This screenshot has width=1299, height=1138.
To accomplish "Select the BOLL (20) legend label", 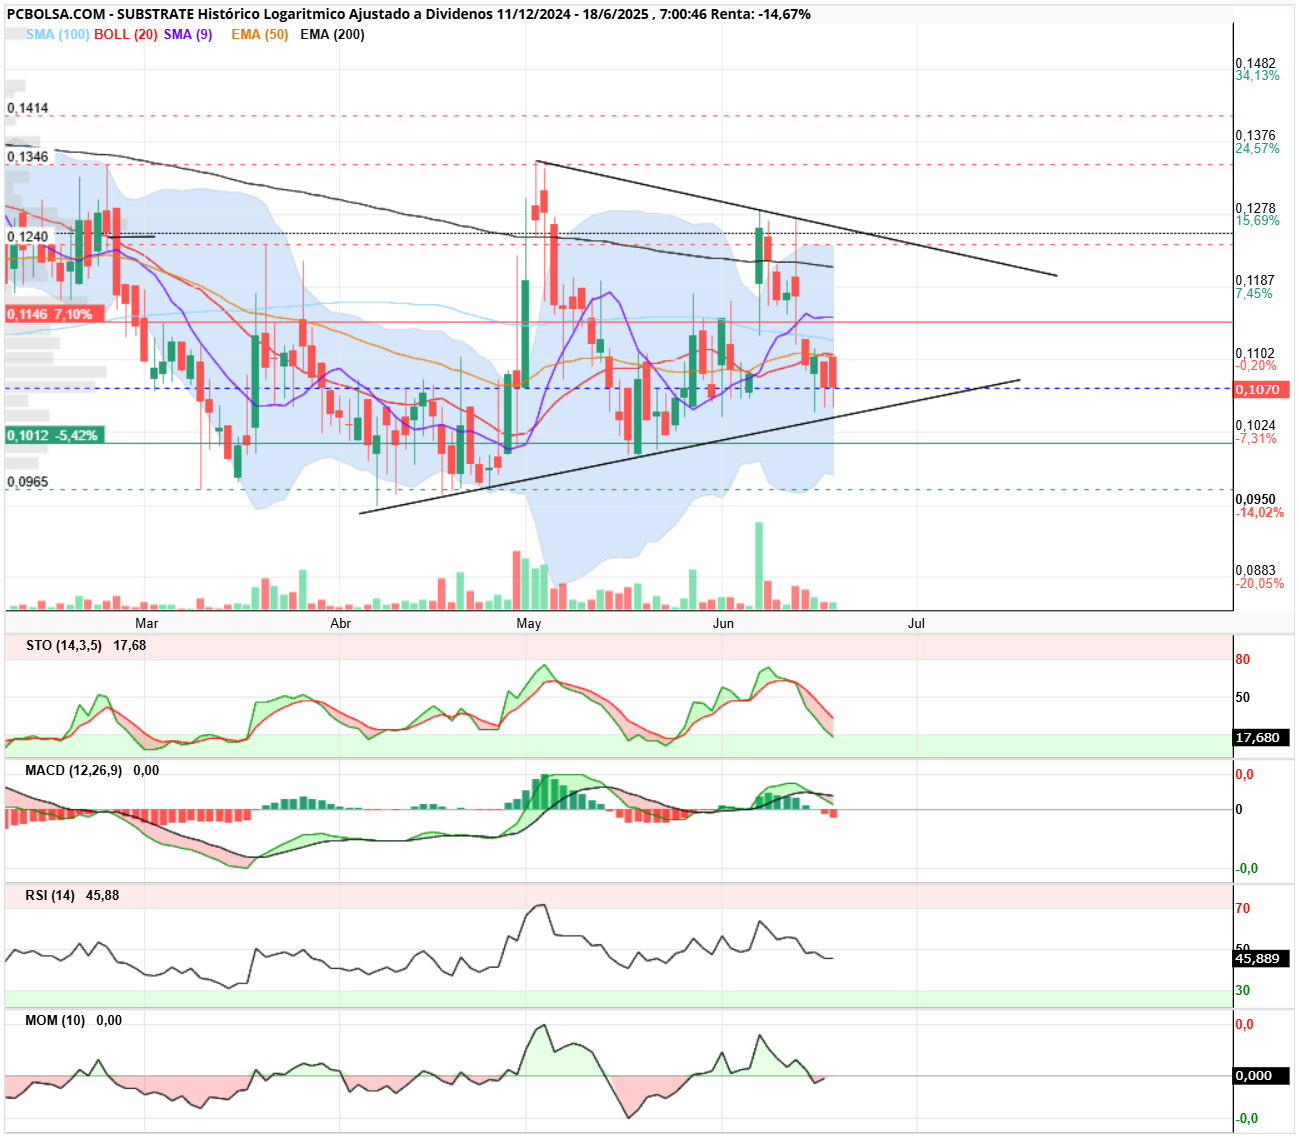I will (126, 34).
